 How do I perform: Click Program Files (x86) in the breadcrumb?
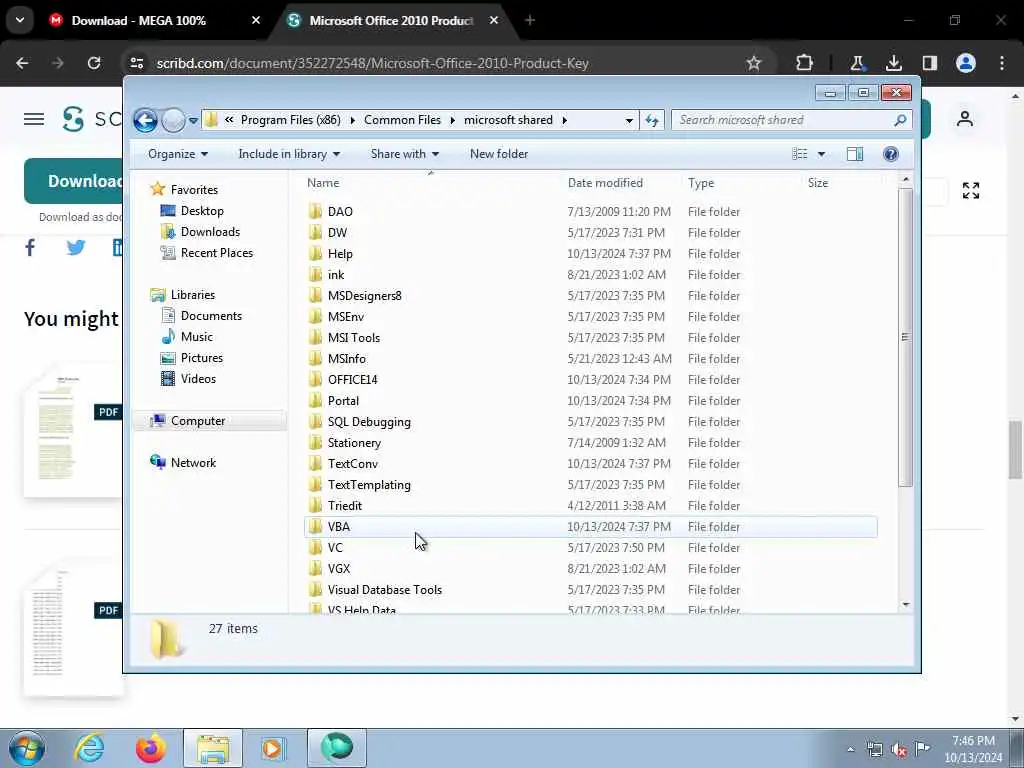(x=291, y=120)
